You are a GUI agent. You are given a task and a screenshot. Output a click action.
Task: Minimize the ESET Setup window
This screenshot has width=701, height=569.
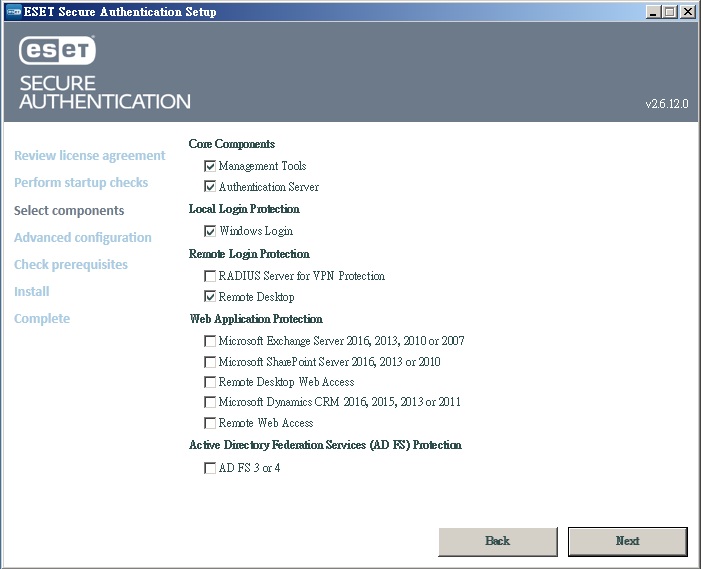(653, 12)
